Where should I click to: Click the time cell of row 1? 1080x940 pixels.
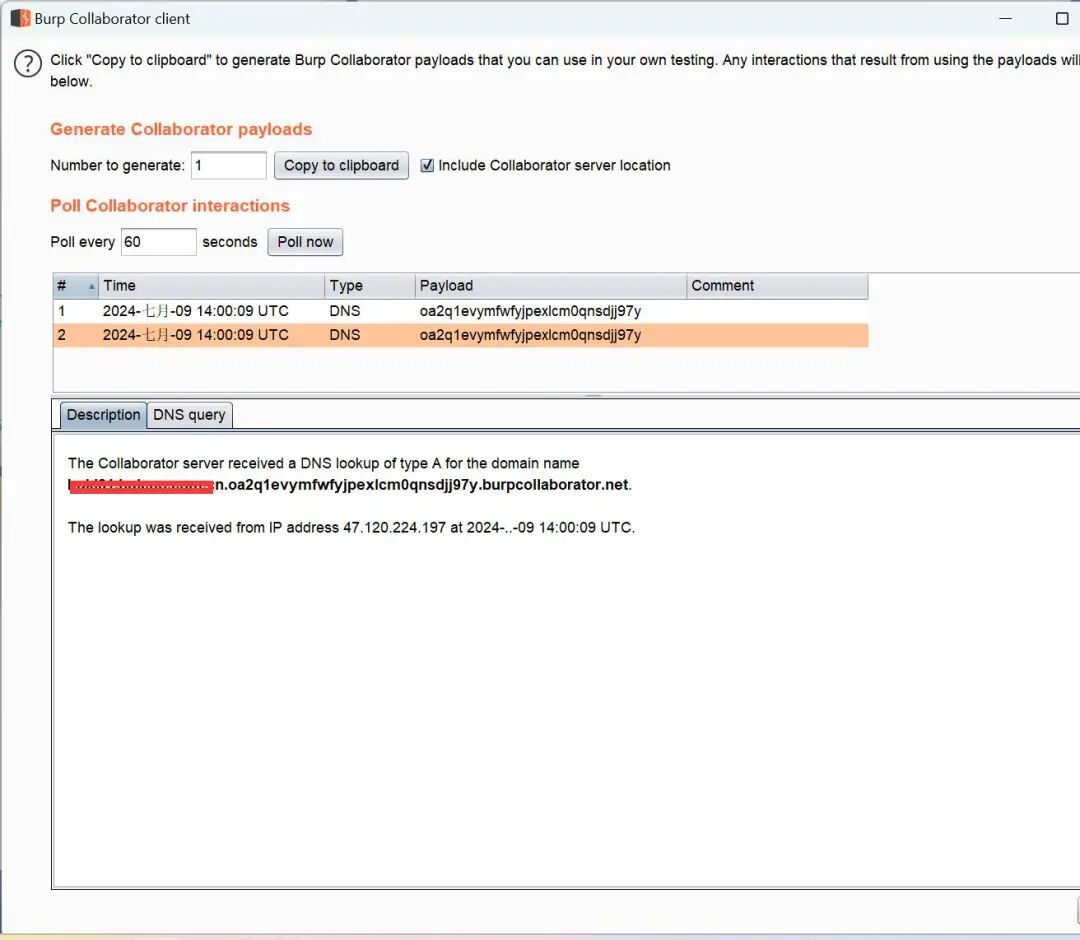click(196, 311)
